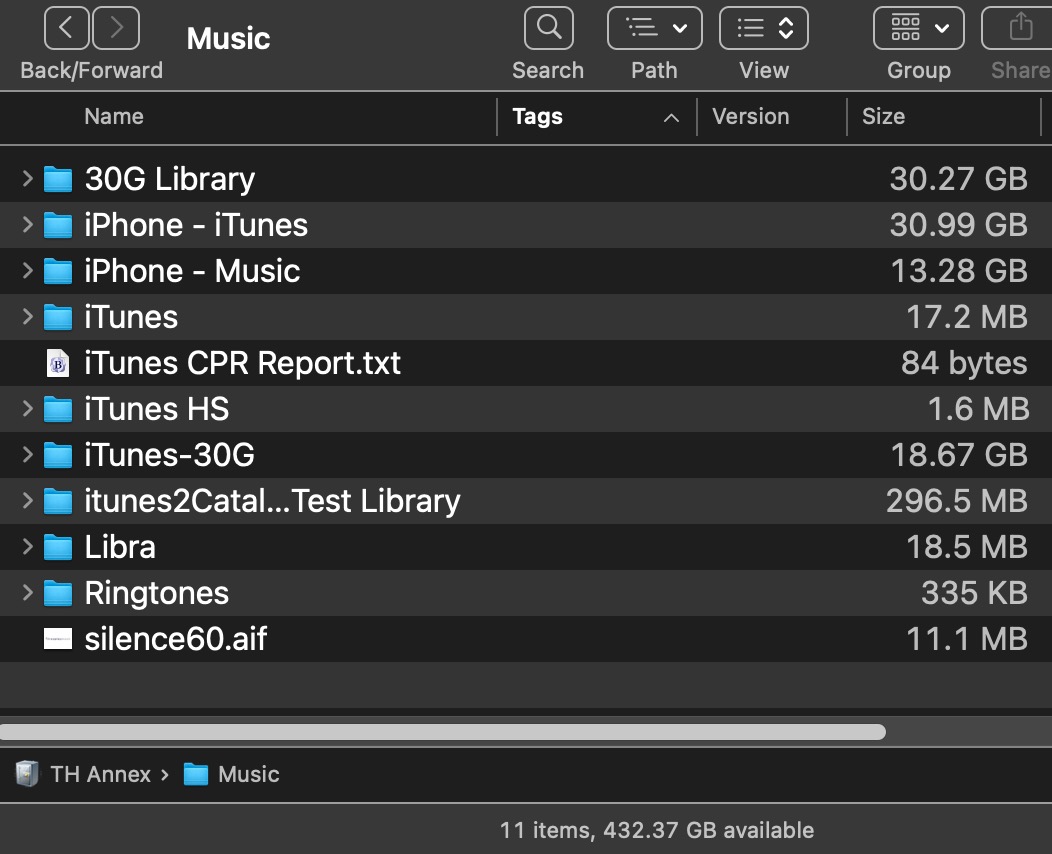Screen dimensions: 1052x854
Task: Select the iPhone - Music name text
Action: 192,271
